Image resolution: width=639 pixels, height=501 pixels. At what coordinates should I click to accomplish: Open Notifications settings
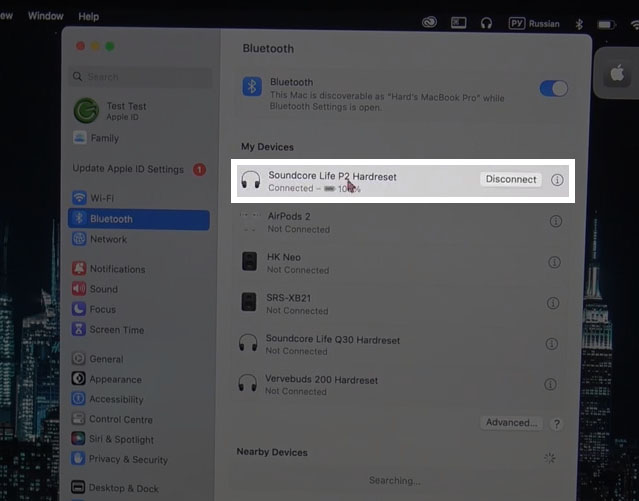coord(109,269)
